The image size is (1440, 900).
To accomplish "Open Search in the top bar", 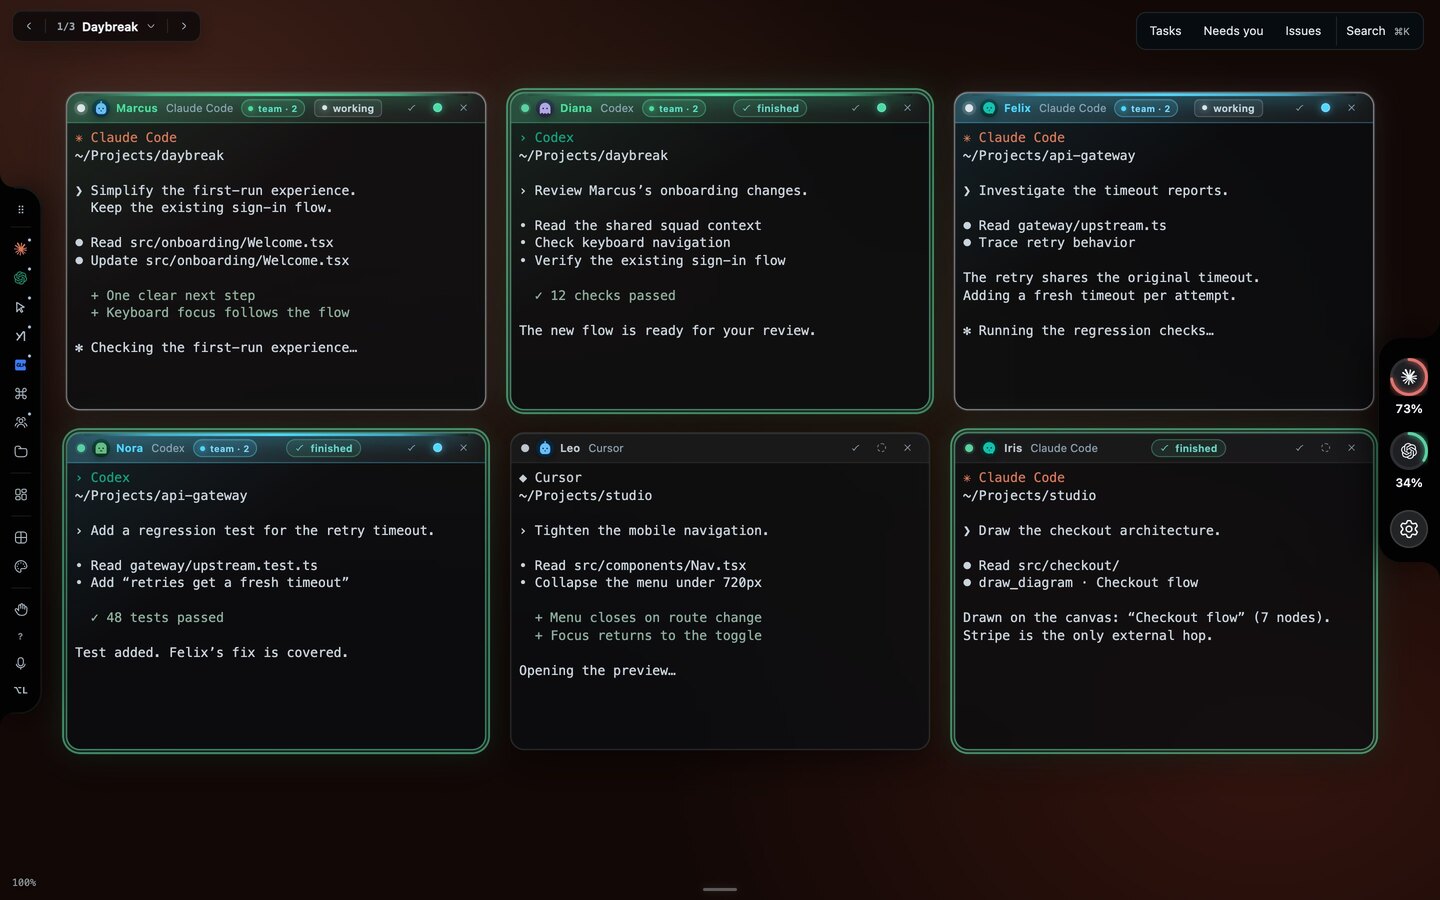I will pos(1377,31).
